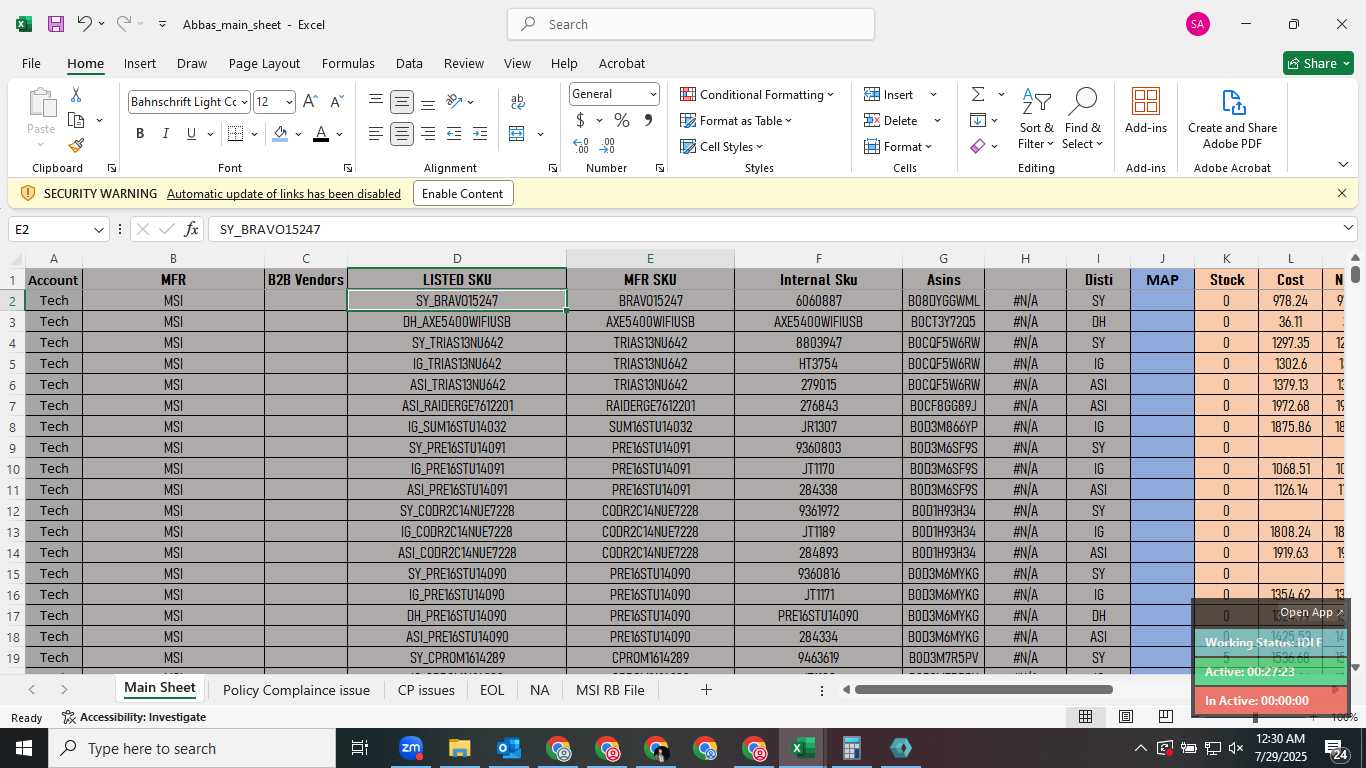Set Top Align
This screenshot has width=1366, height=768.
tap(376, 102)
